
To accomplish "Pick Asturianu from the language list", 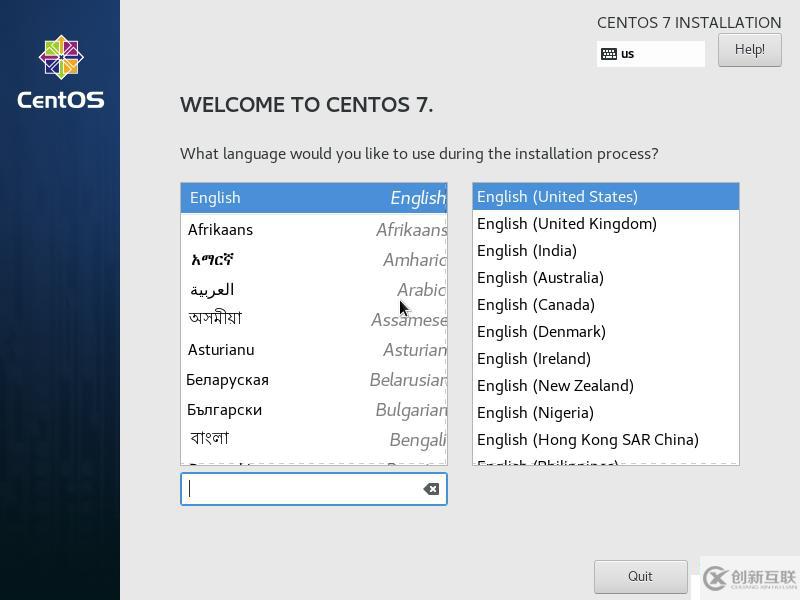I will click(x=313, y=350).
